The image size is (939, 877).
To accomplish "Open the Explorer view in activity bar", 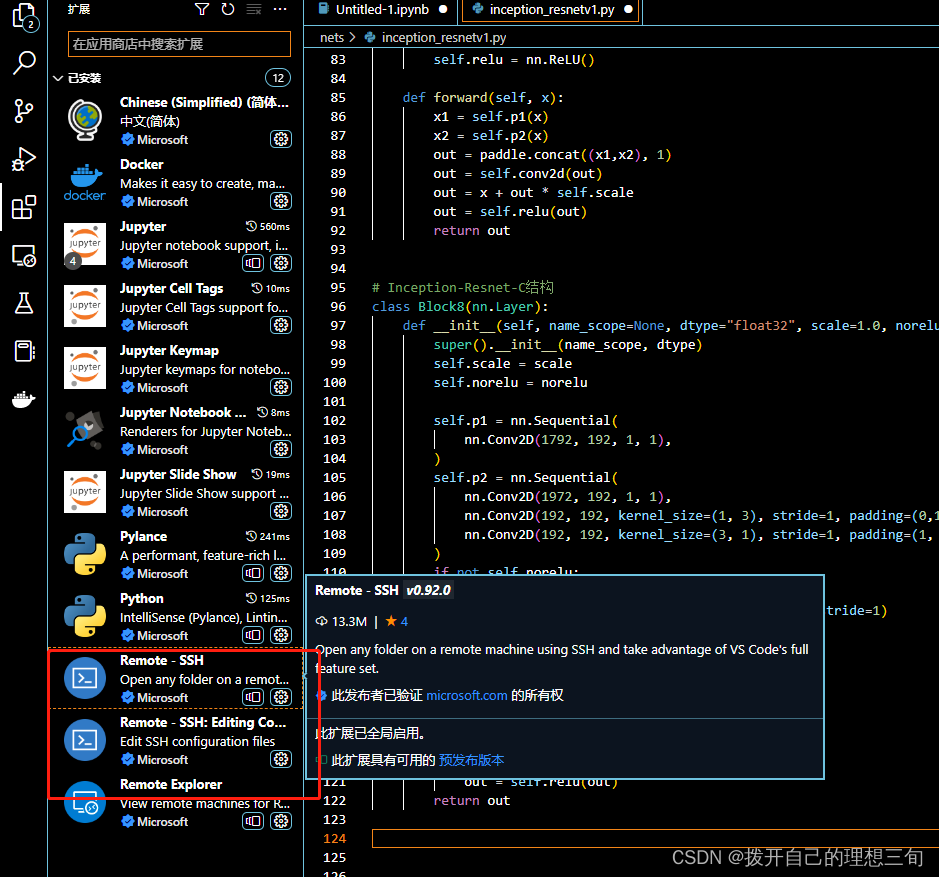I will click(24, 16).
